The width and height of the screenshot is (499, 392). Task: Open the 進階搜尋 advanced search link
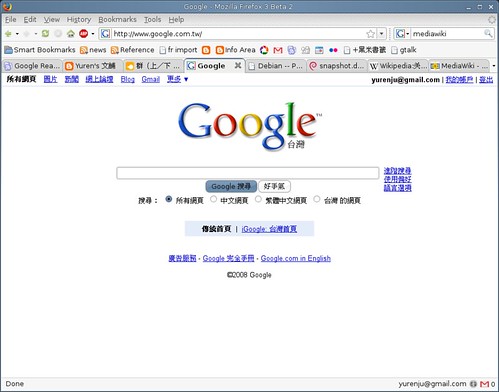pos(397,171)
